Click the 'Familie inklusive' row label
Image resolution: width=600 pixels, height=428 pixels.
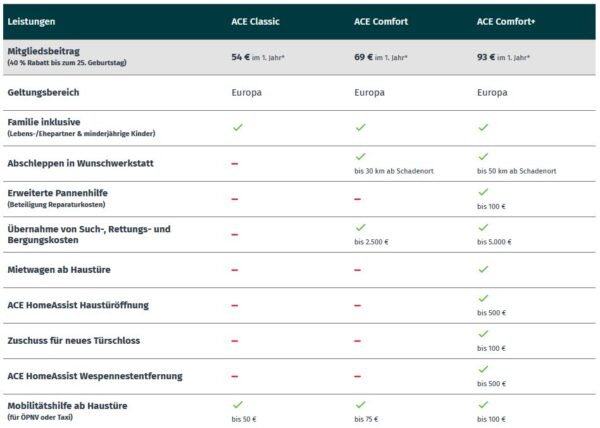point(44,122)
